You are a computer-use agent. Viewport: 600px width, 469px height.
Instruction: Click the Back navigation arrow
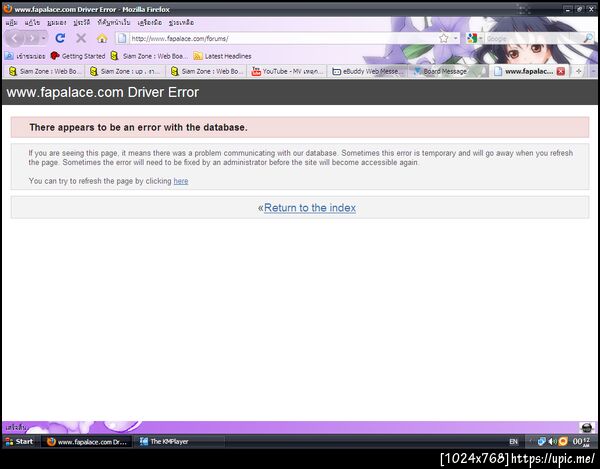[15, 38]
